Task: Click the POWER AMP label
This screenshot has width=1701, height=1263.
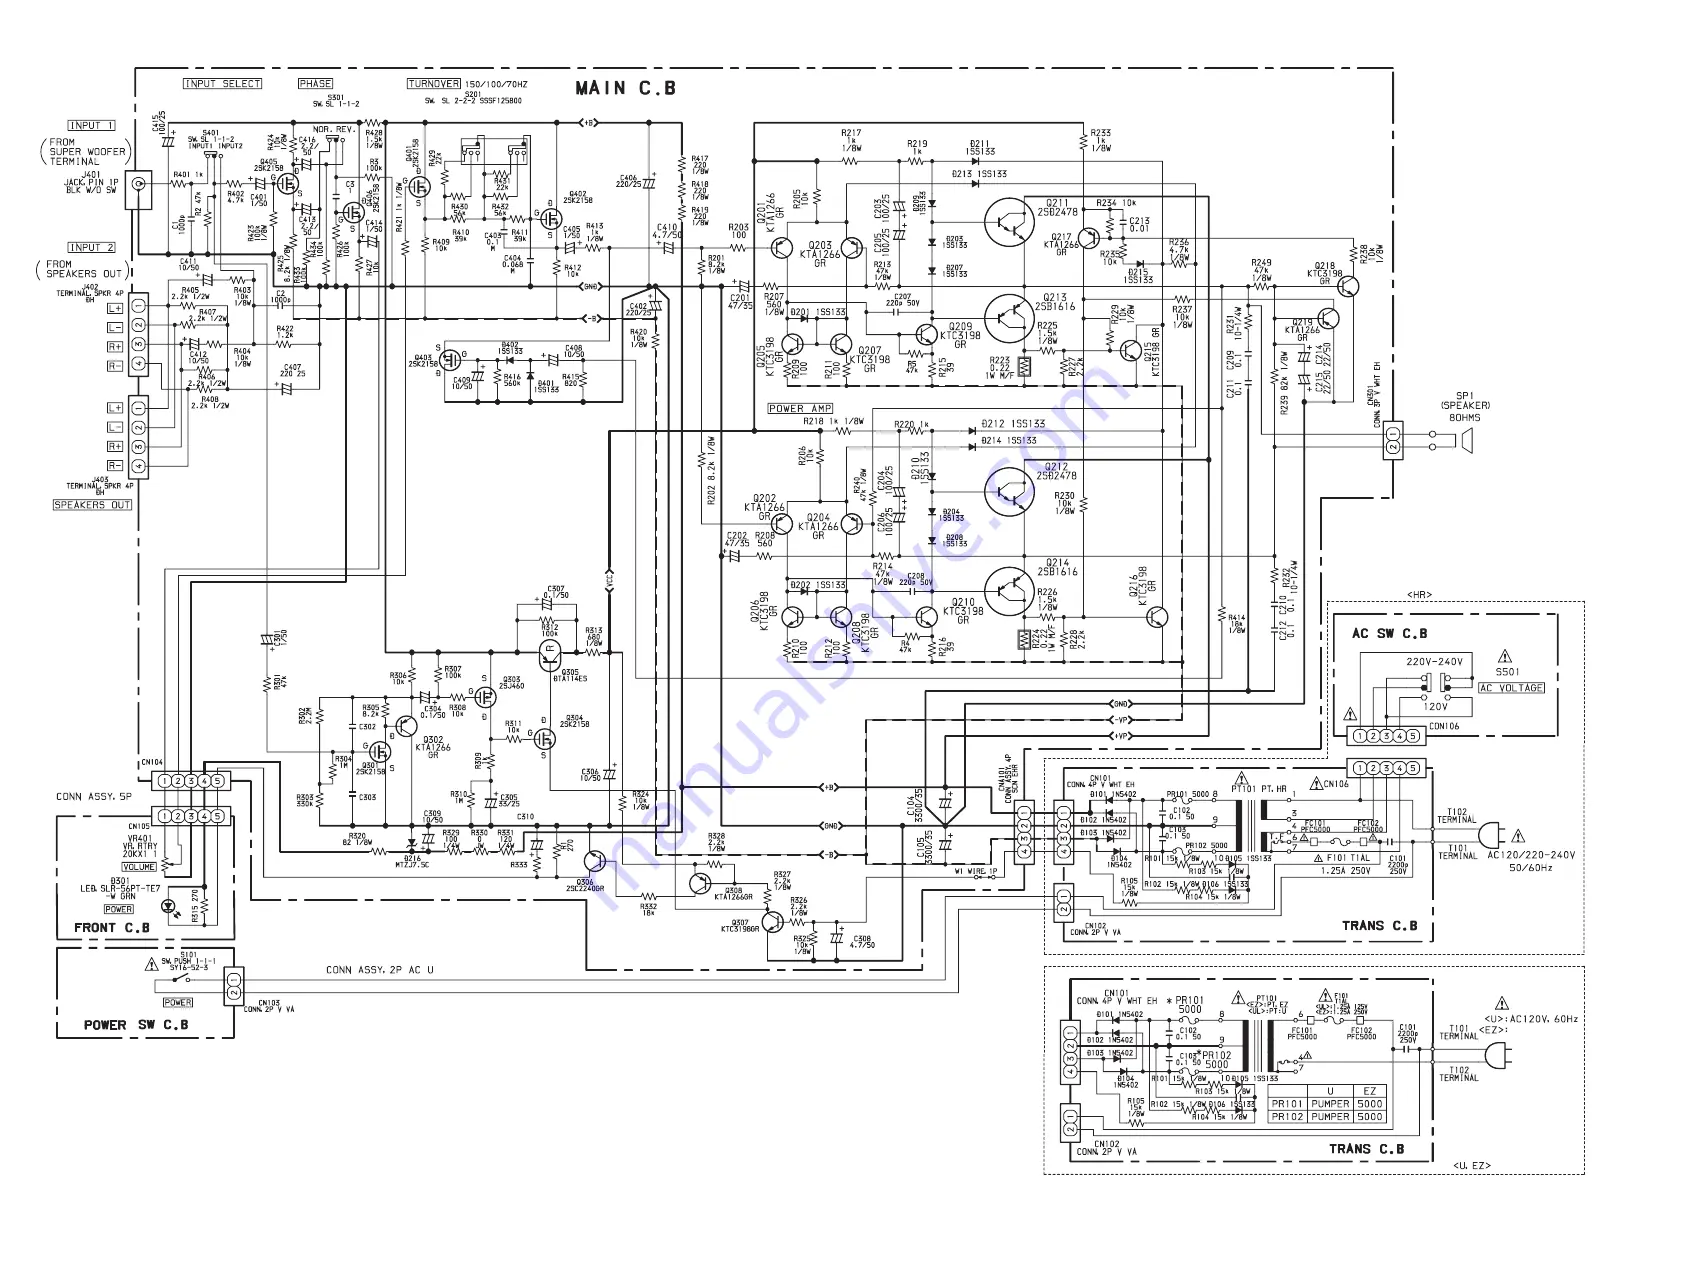Action: (x=800, y=408)
